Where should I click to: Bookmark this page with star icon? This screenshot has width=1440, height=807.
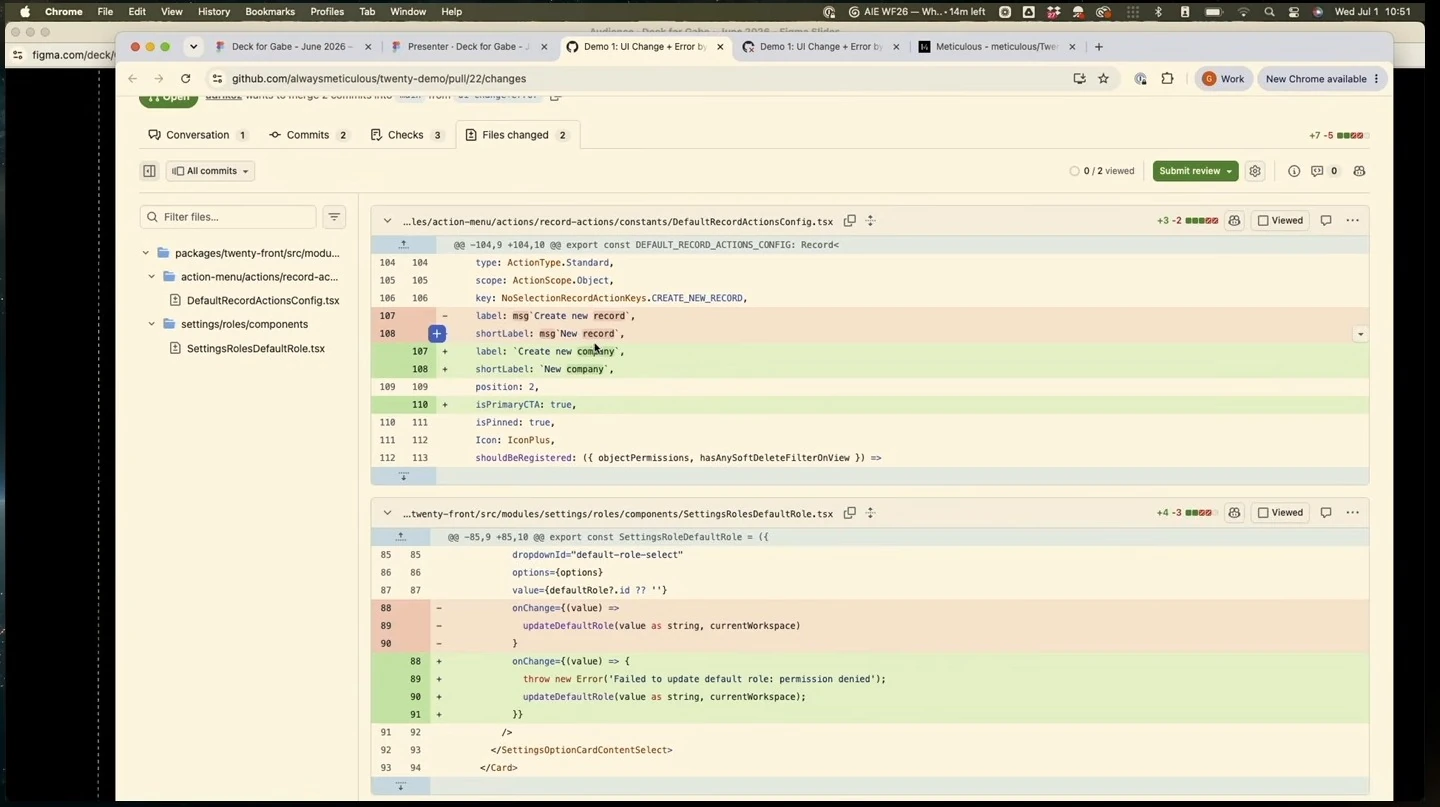click(1103, 79)
